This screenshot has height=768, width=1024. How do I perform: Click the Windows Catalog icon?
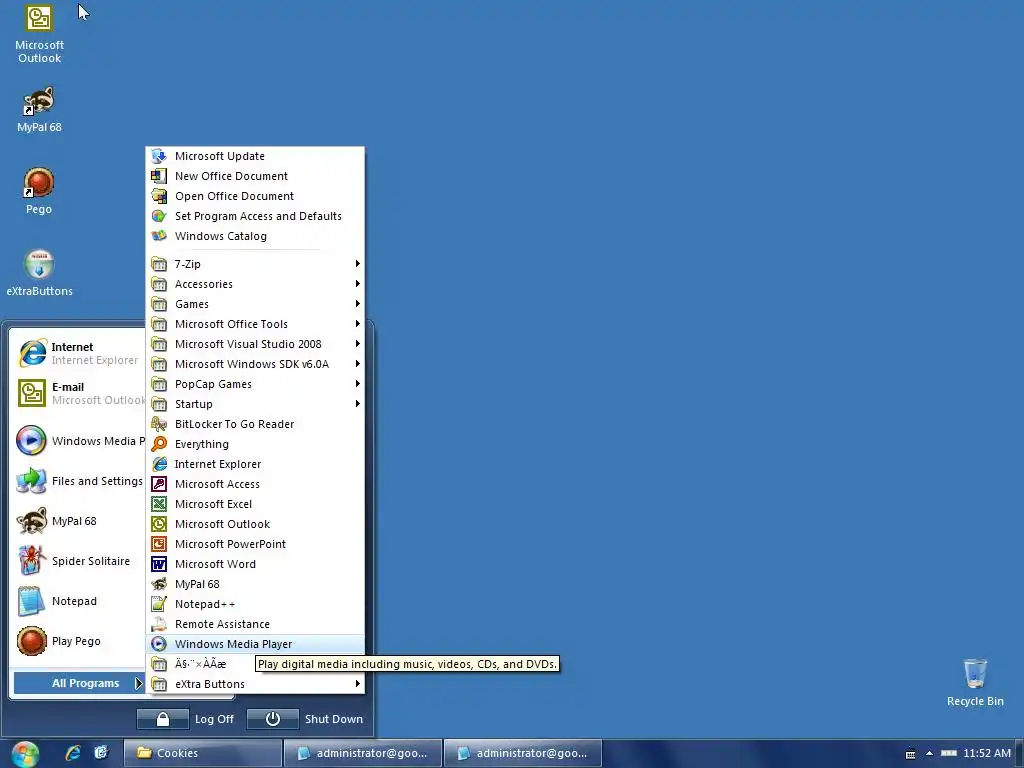point(159,236)
